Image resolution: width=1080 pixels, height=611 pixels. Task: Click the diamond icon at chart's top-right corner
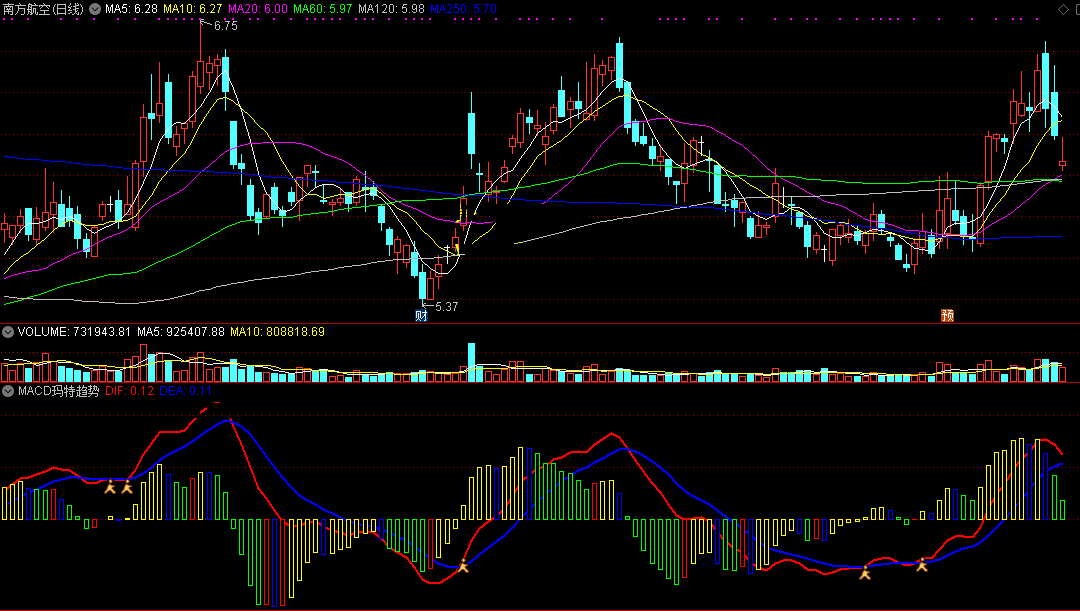tap(1063, 10)
